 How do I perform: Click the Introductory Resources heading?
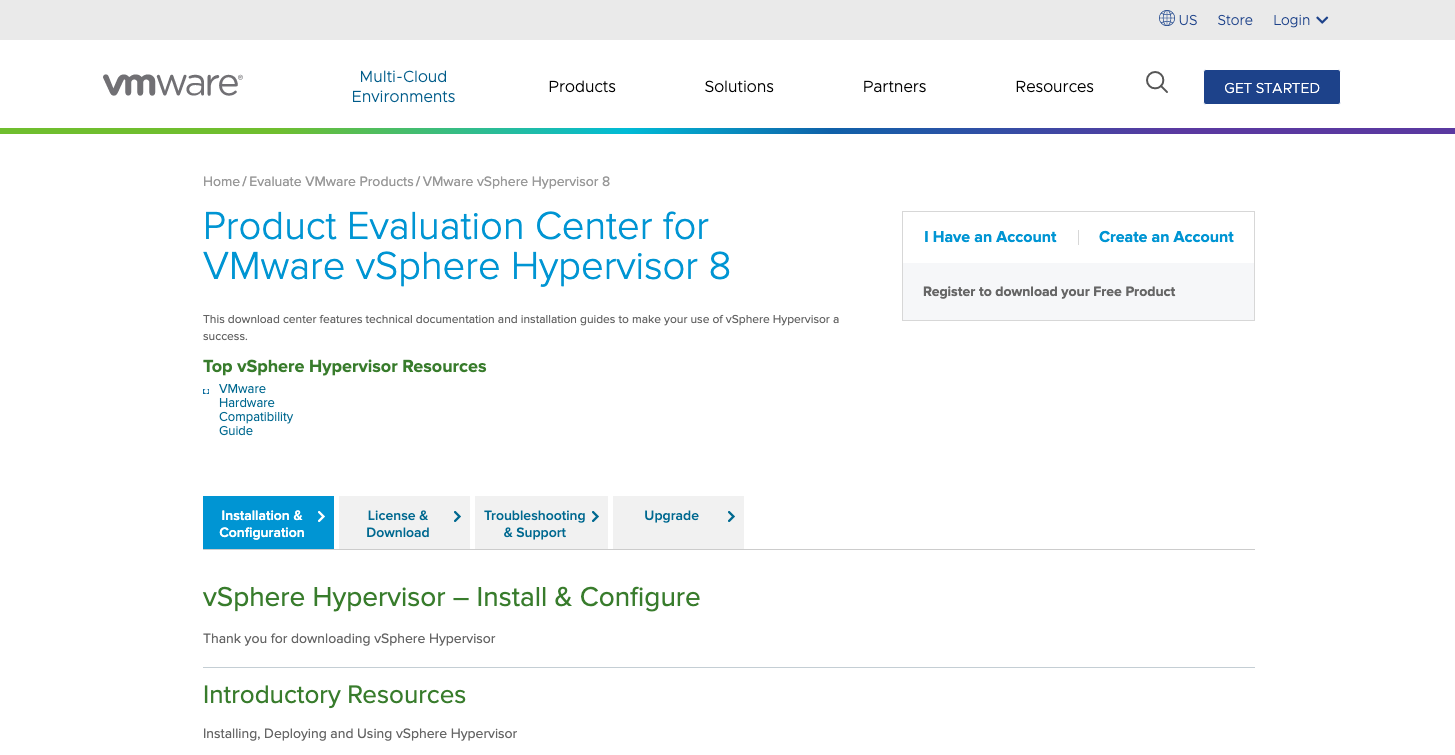(x=334, y=695)
